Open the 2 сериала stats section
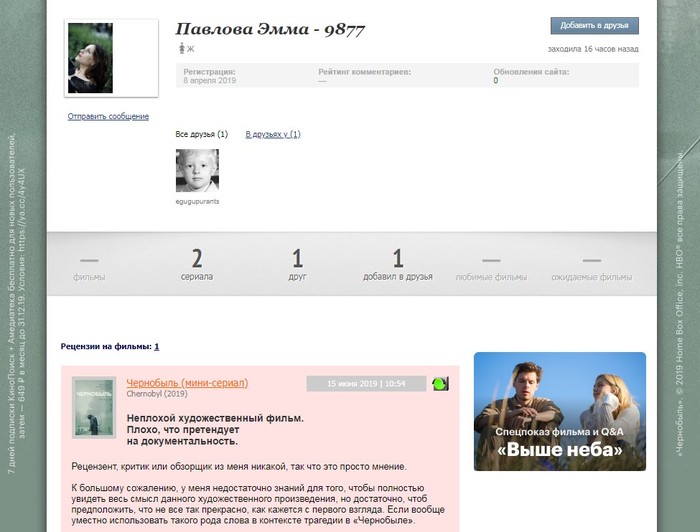The image size is (700, 532). (197, 265)
